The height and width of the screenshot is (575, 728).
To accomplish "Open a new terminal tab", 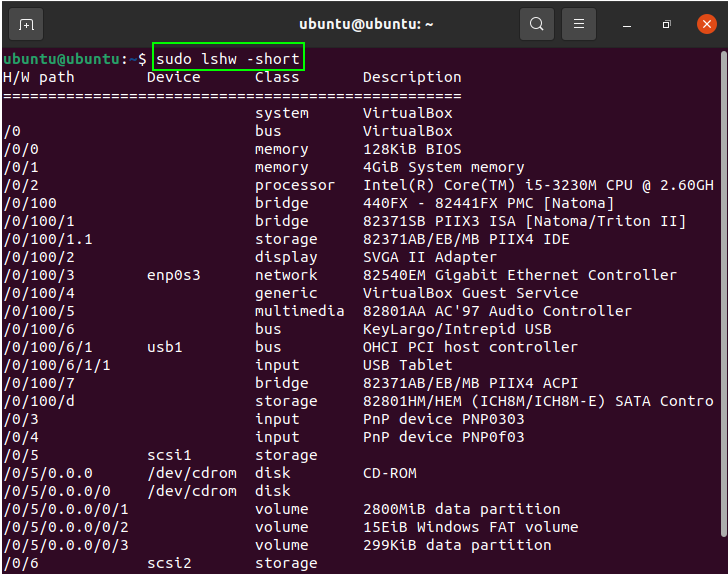I will (x=26, y=24).
